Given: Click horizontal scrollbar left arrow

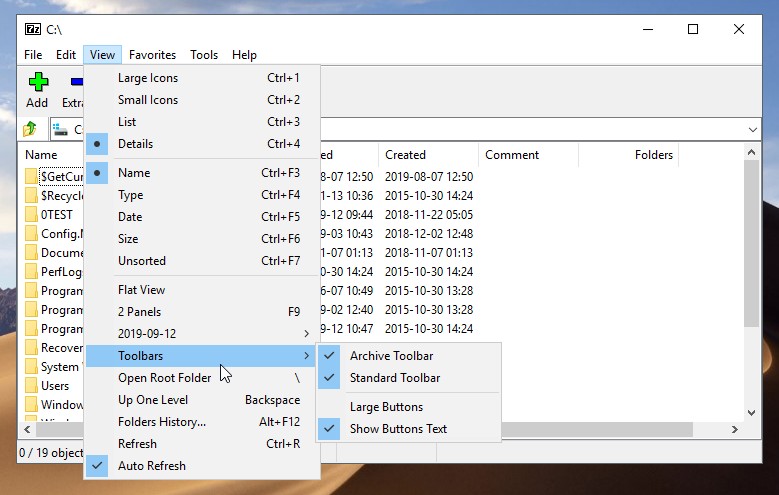Looking at the screenshot, I should pos(27,429).
